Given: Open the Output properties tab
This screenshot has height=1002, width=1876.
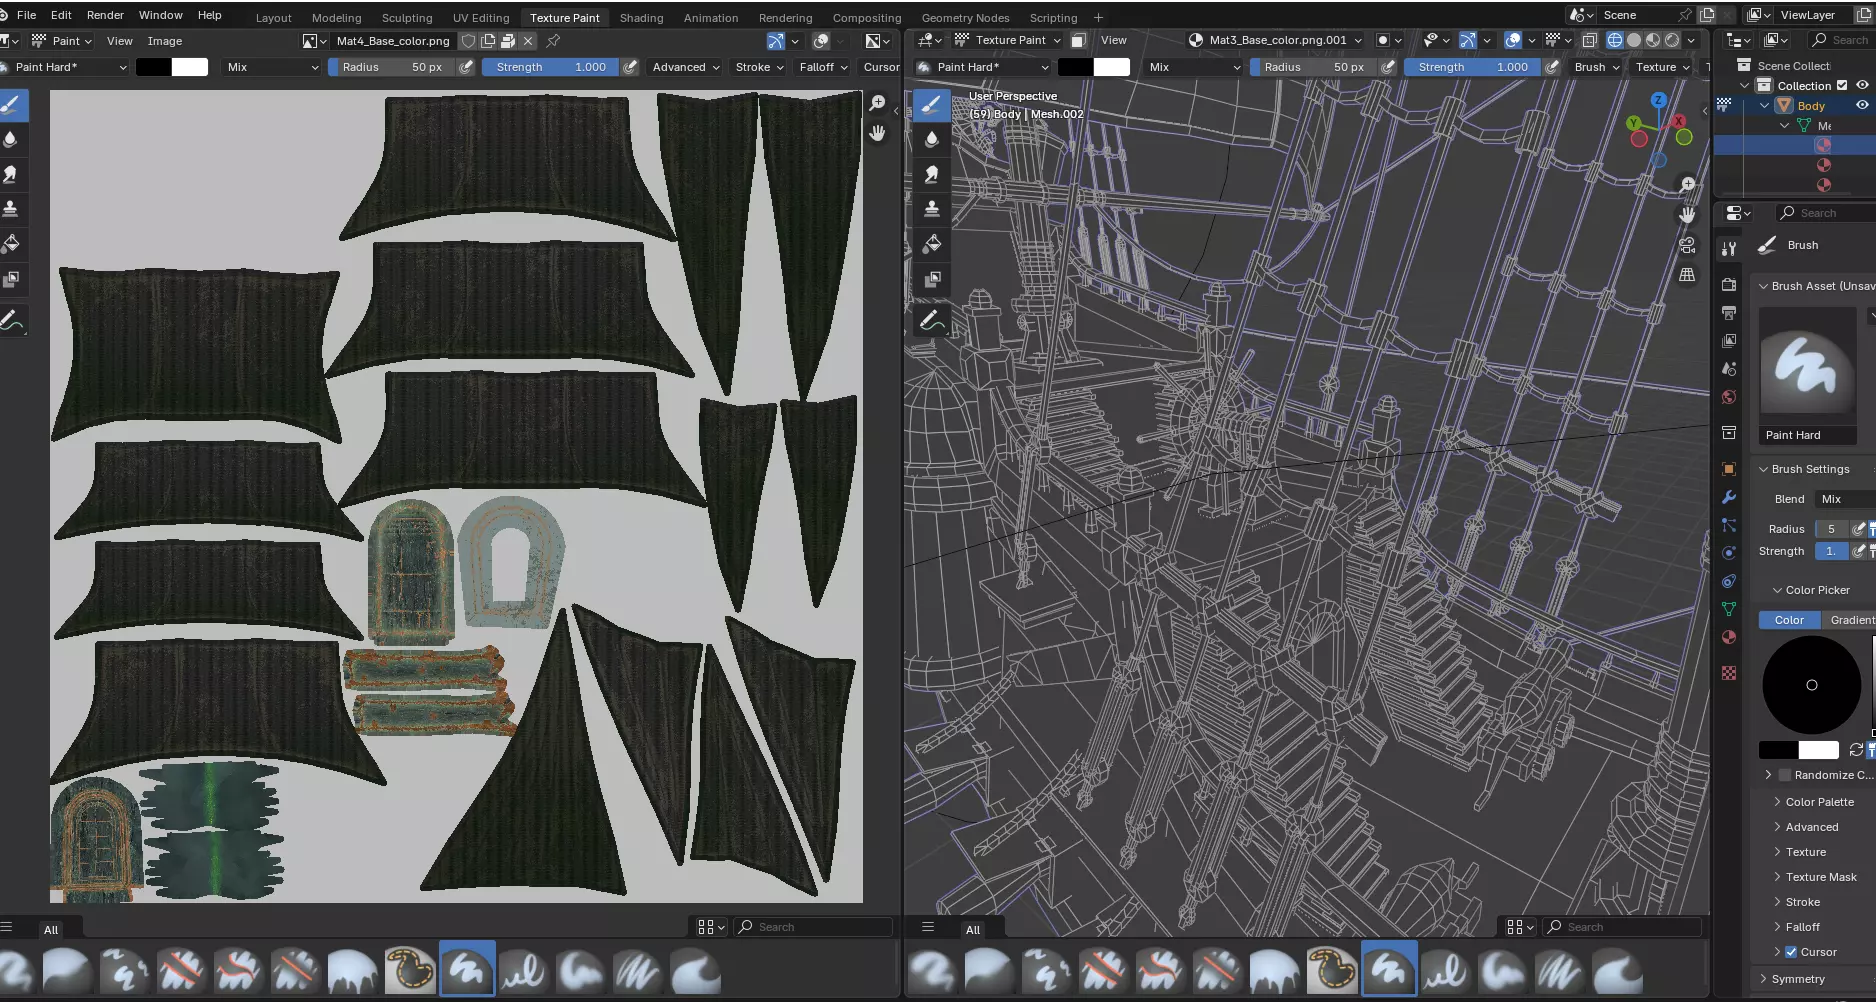Looking at the screenshot, I should (1729, 313).
